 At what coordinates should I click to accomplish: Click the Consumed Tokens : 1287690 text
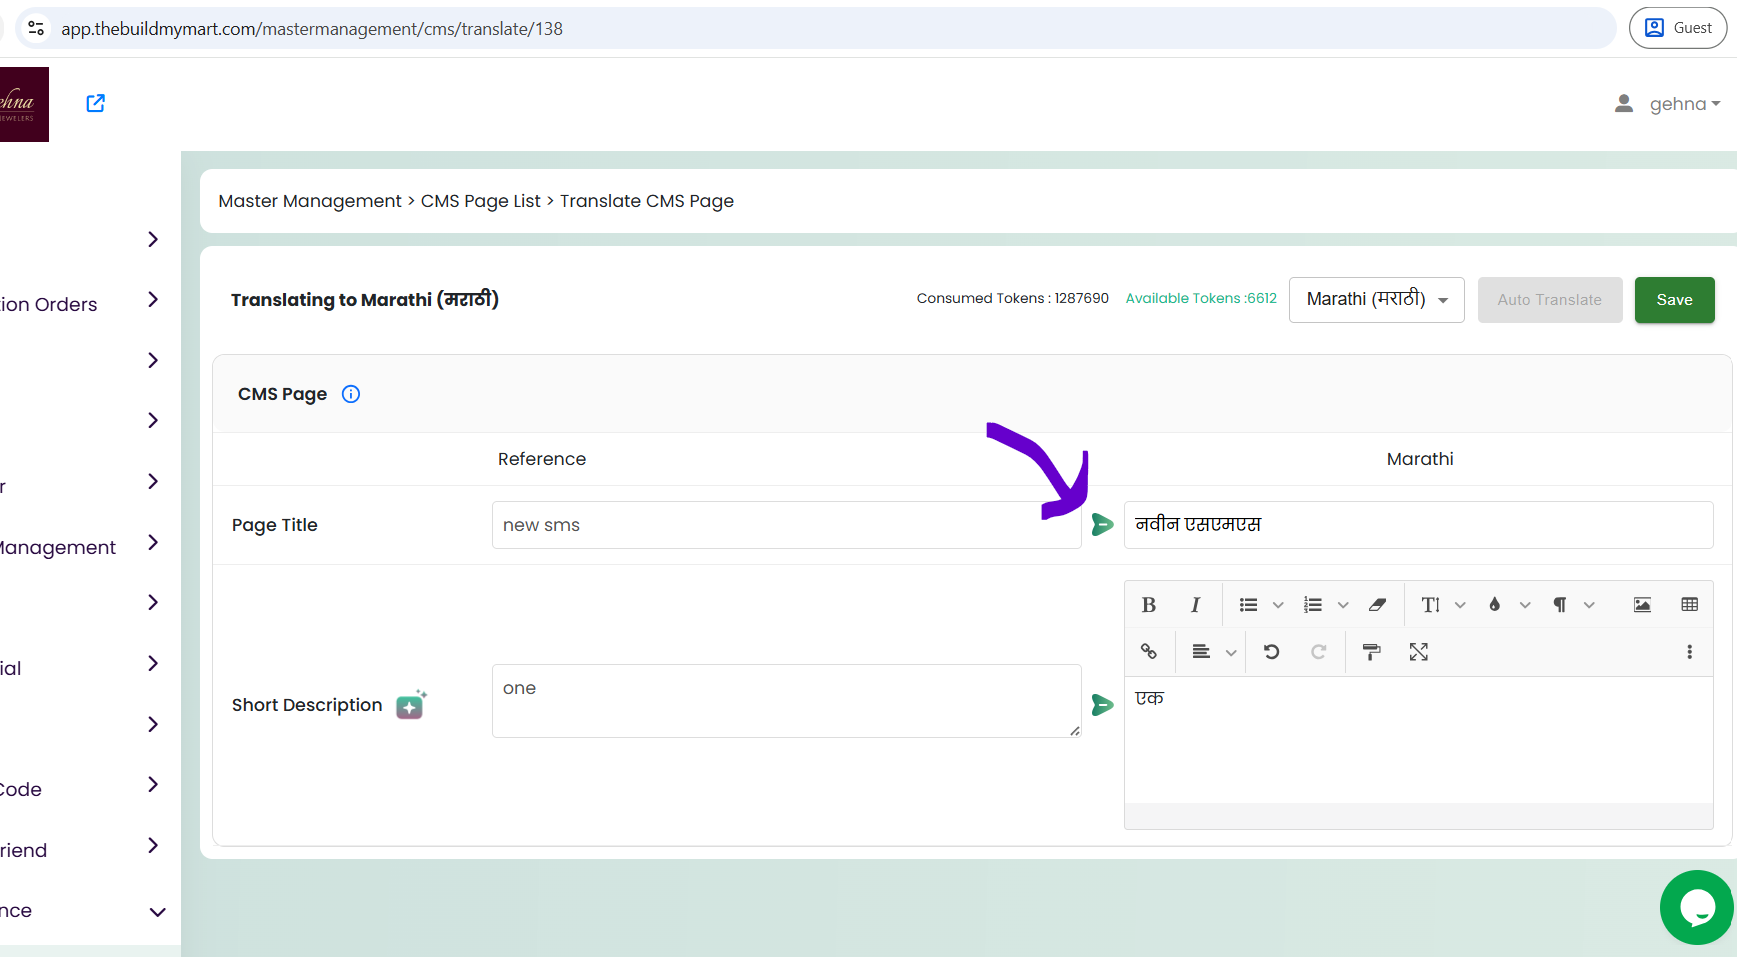coord(1013,298)
